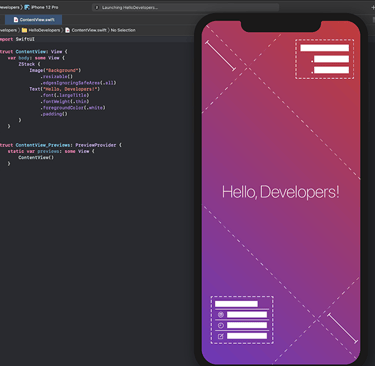Open the iPhone 12 Pro run destination selector
The width and height of the screenshot is (375, 366).
pyautogui.click(x=41, y=7)
